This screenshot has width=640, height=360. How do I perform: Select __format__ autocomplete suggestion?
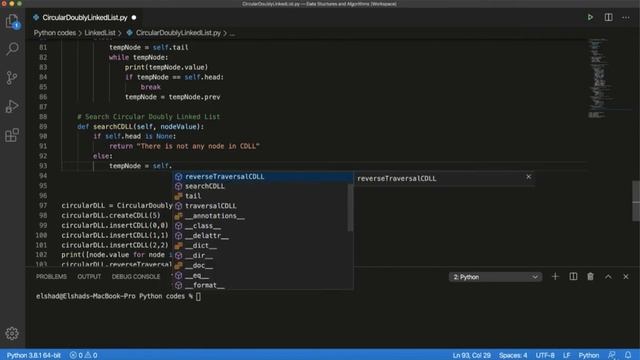pyautogui.click(x=260, y=285)
